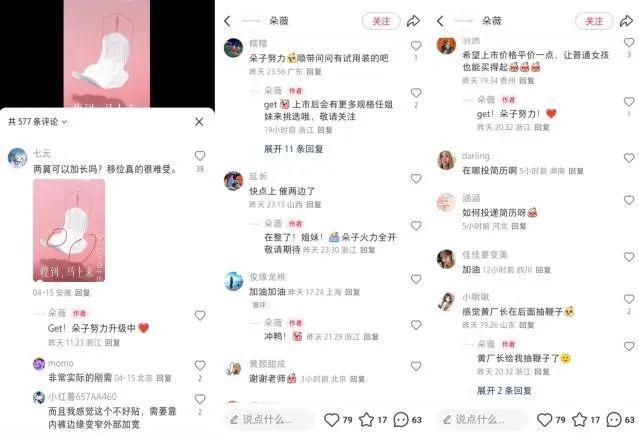Like 七元's comment about longer wings
The height and width of the screenshot is (436, 639).
(200, 156)
